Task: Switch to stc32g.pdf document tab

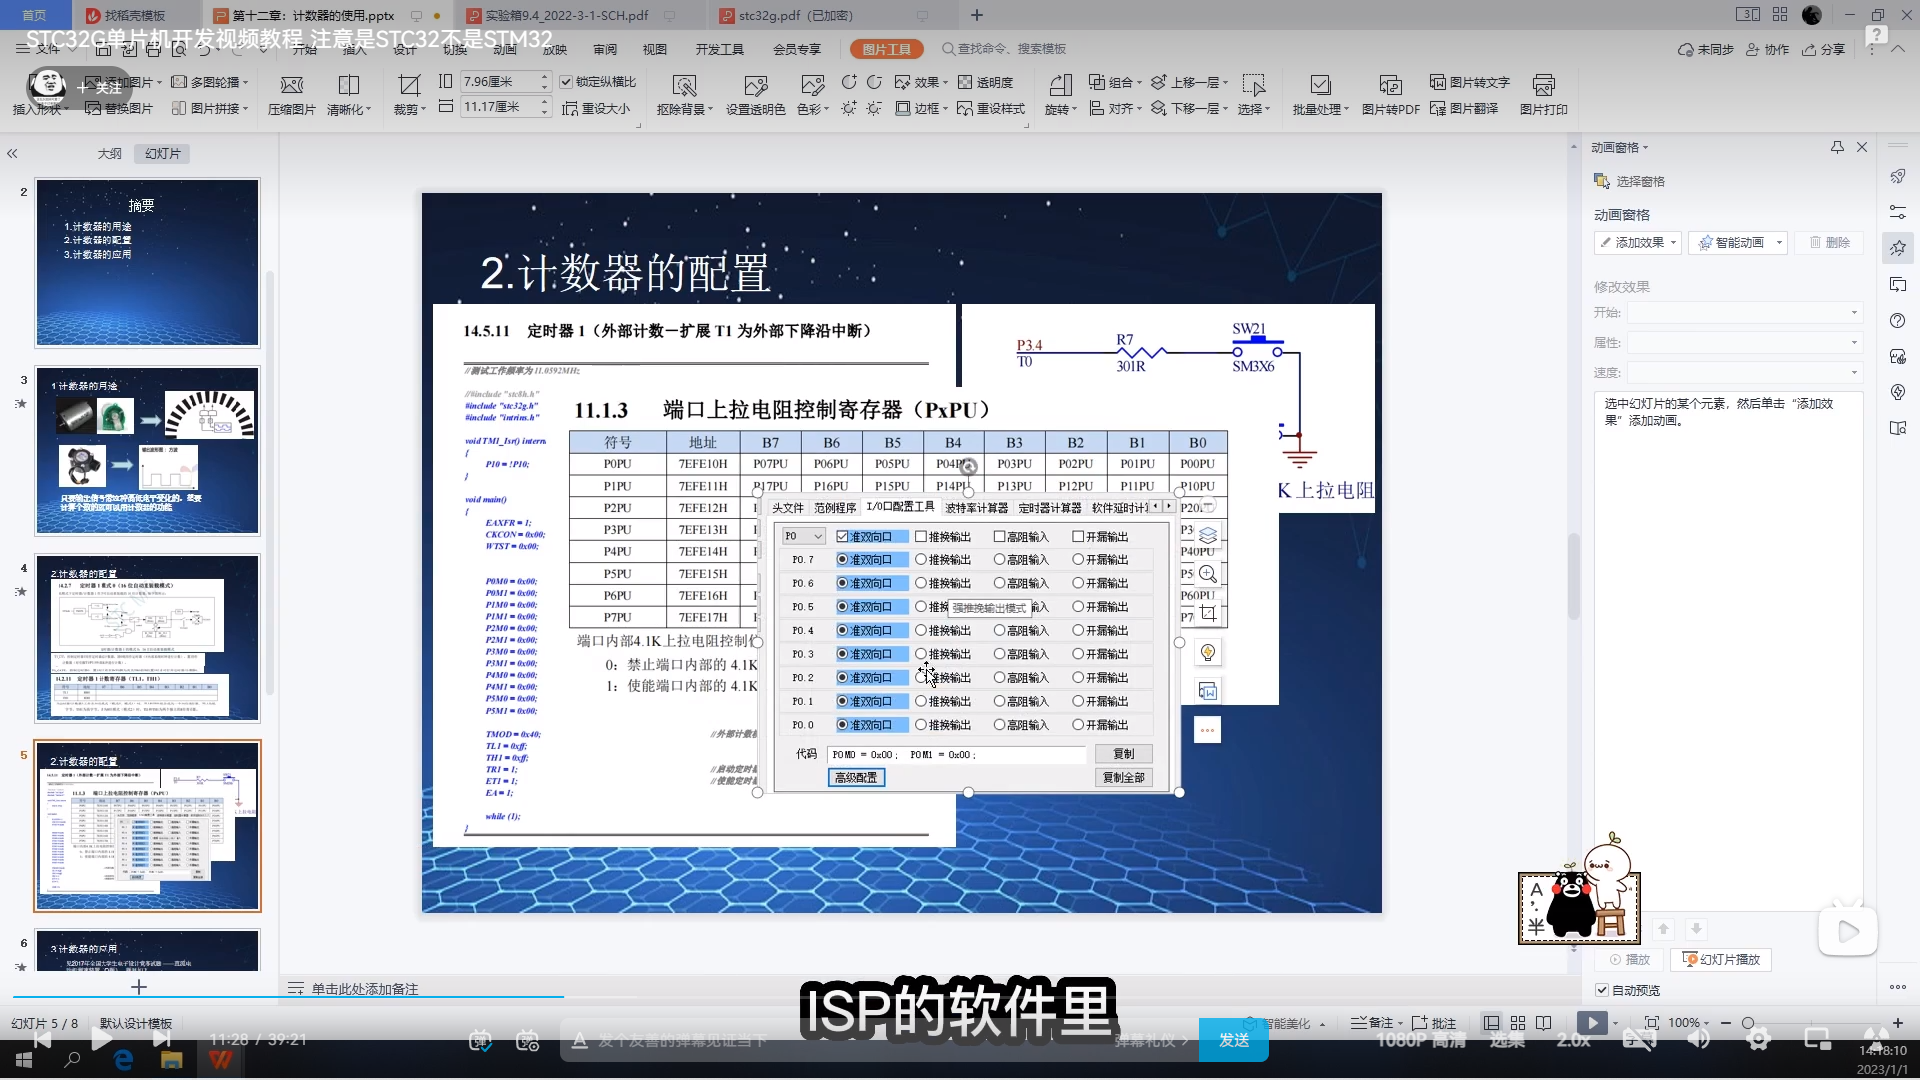Action: (795, 15)
